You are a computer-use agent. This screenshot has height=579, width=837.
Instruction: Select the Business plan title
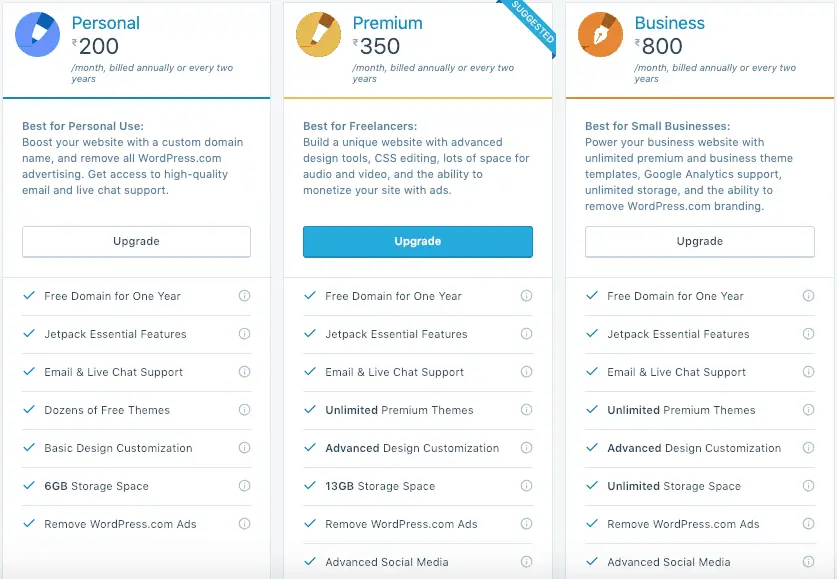click(x=669, y=23)
